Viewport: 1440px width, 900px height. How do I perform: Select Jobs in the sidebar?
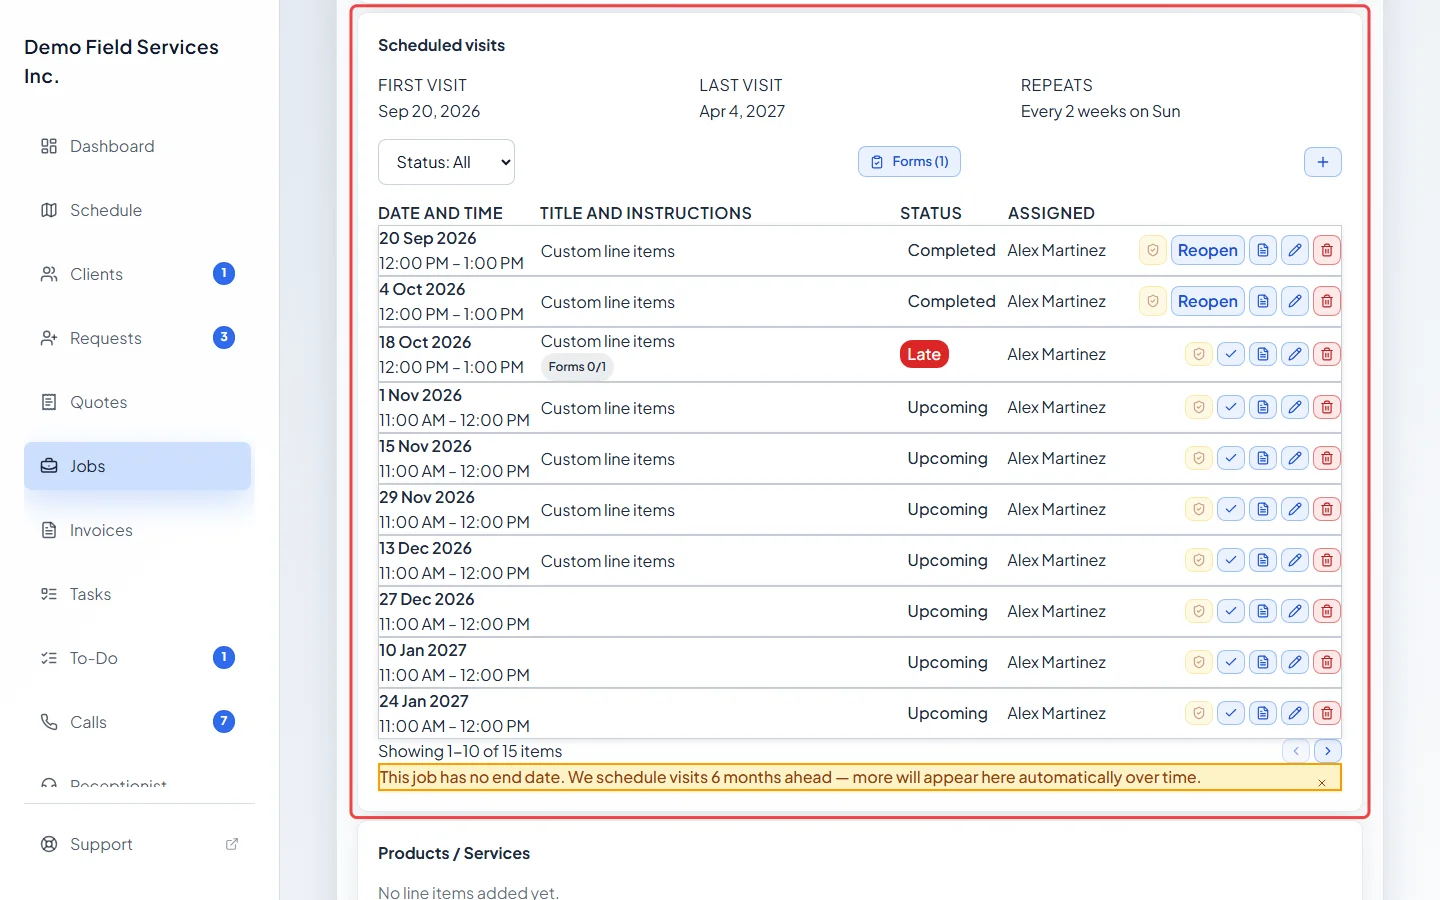pyautogui.click(x=138, y=466)
